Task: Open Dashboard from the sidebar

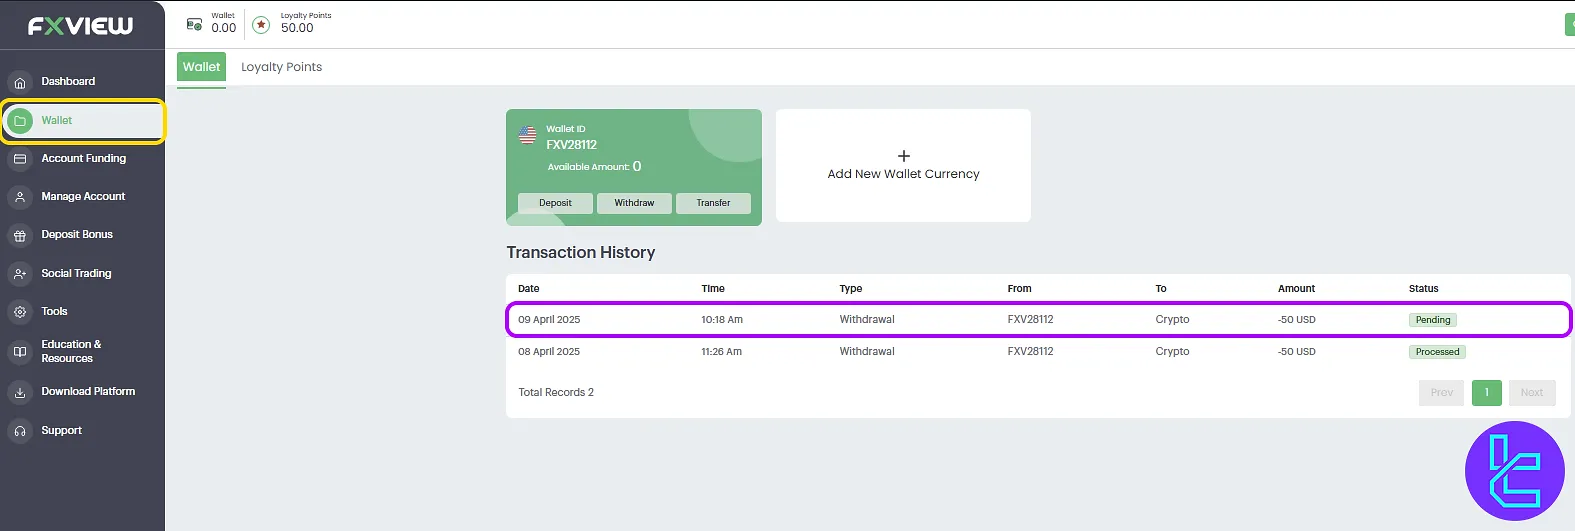Action: 68,81
